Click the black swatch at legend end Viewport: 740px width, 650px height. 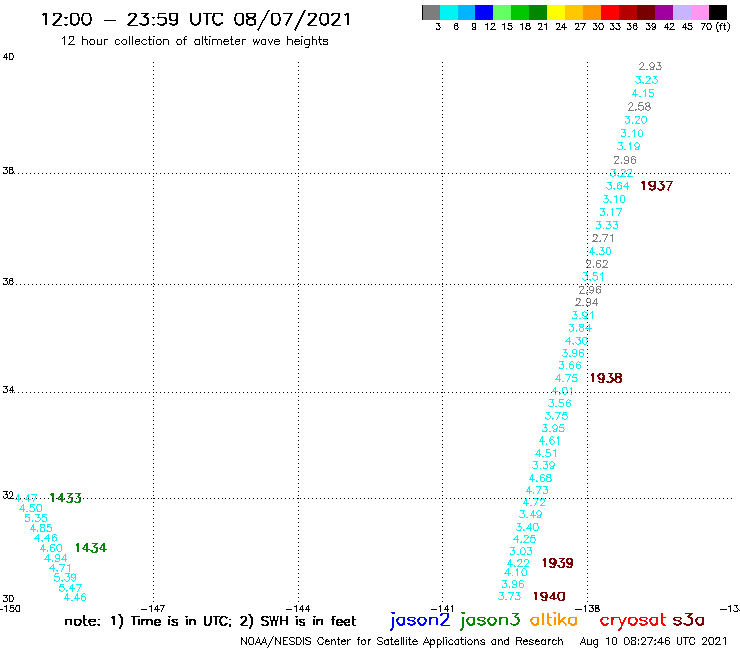click(x=717, y=12)
